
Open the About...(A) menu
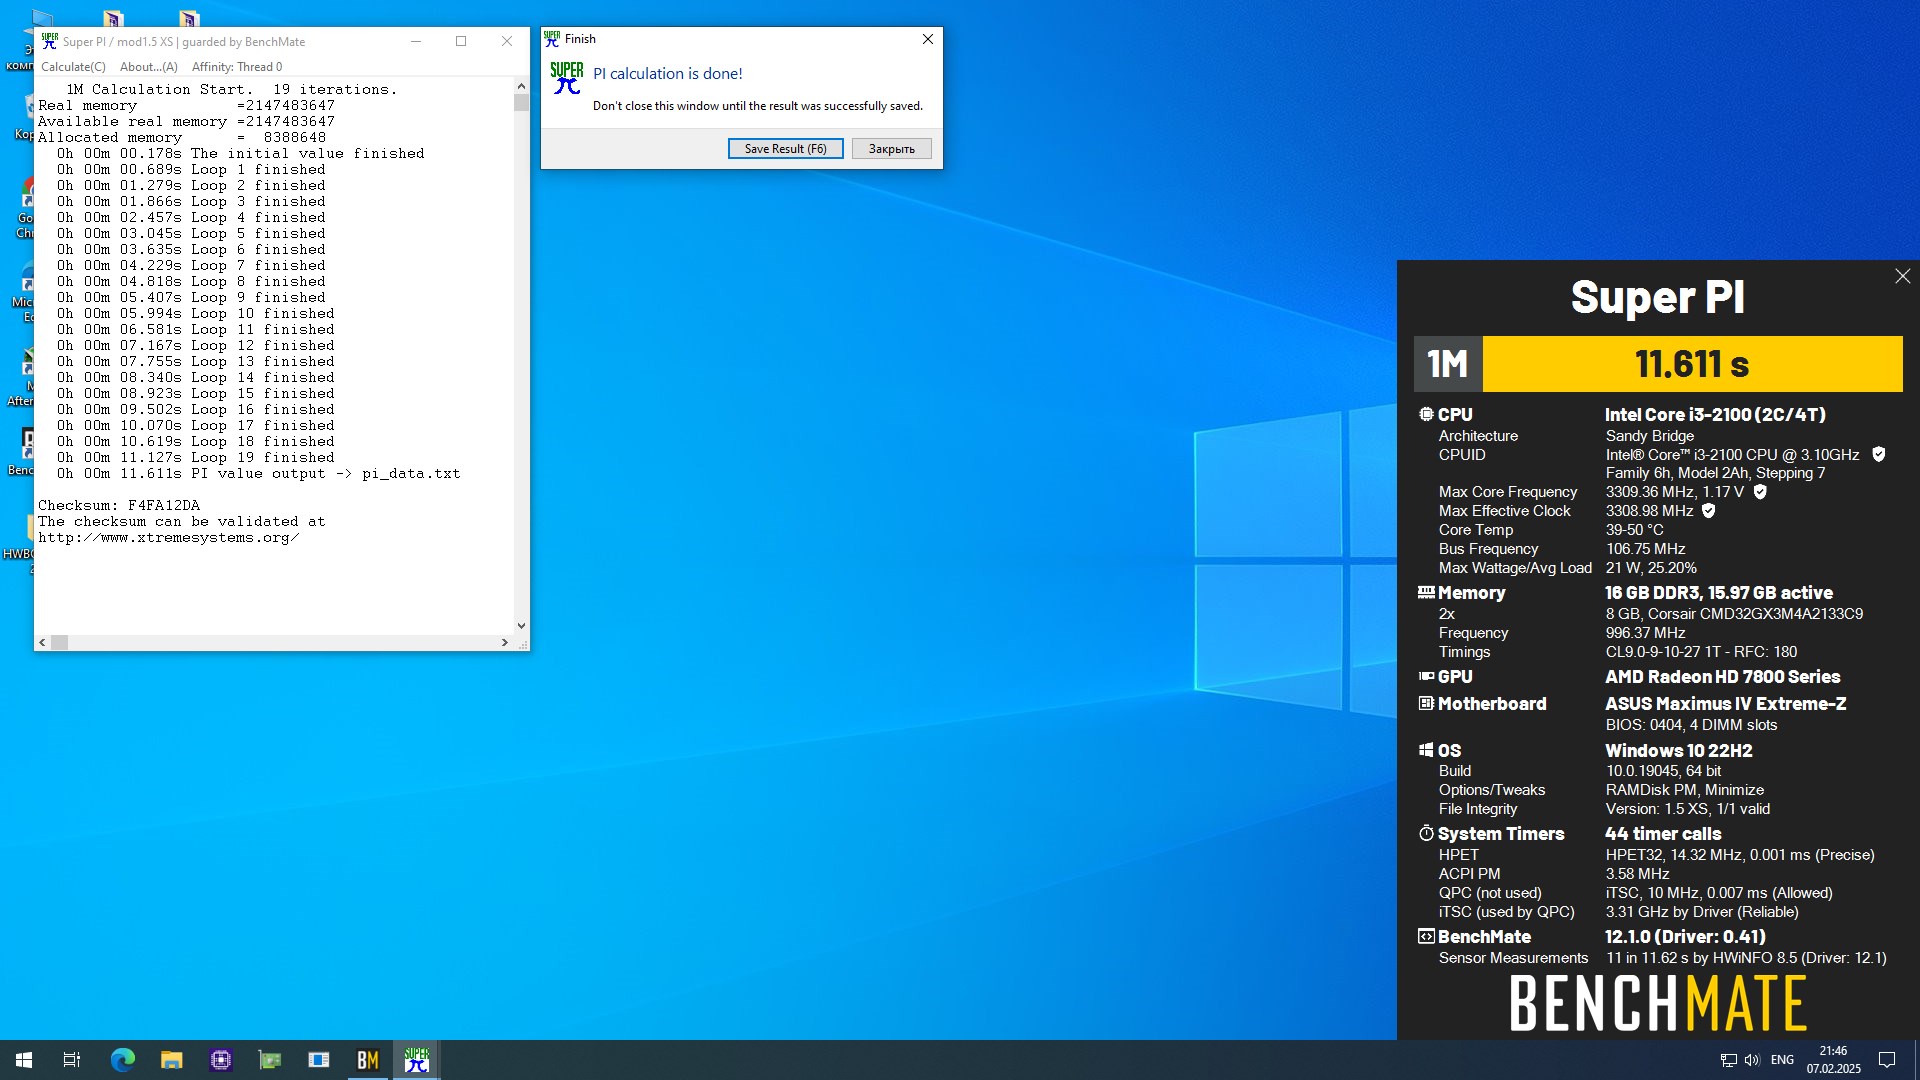coord(149,67)
